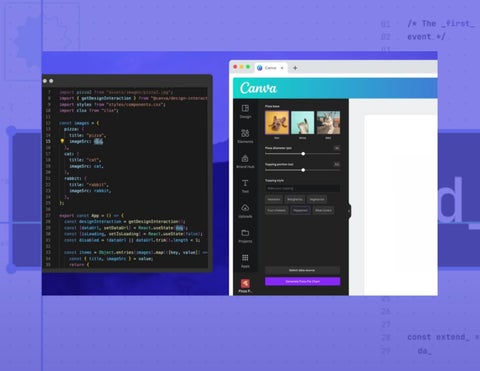Focus the Topping style text field

pyautogui.click(x=303, y=188)
